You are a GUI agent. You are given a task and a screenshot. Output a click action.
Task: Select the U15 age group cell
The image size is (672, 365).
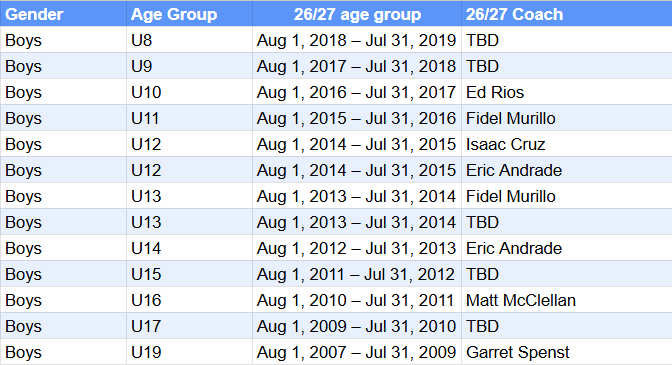tap(189, 274)
